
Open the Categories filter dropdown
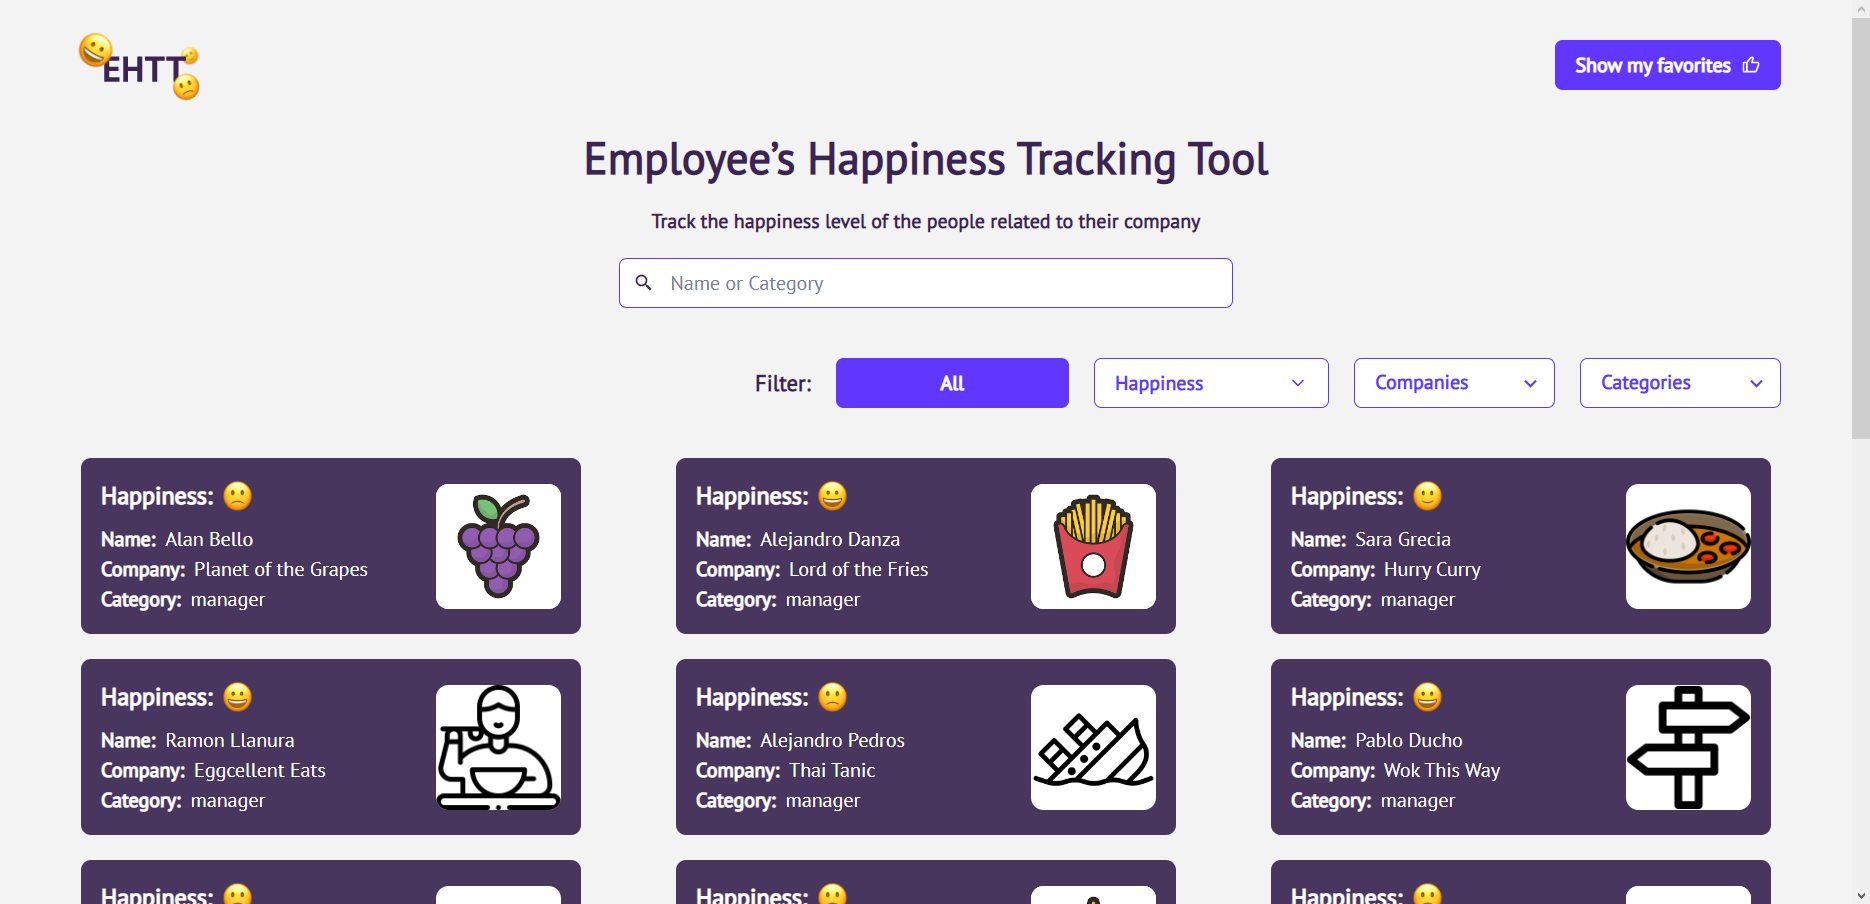coord(1680,383)
